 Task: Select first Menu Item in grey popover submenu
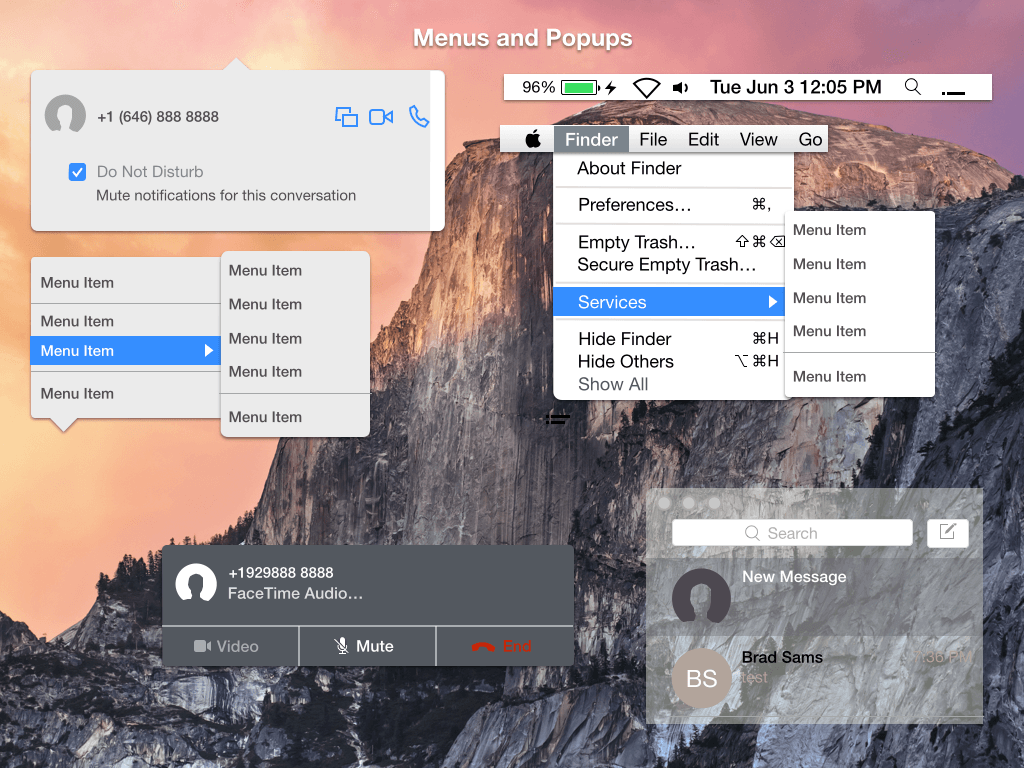pos(295,270)
